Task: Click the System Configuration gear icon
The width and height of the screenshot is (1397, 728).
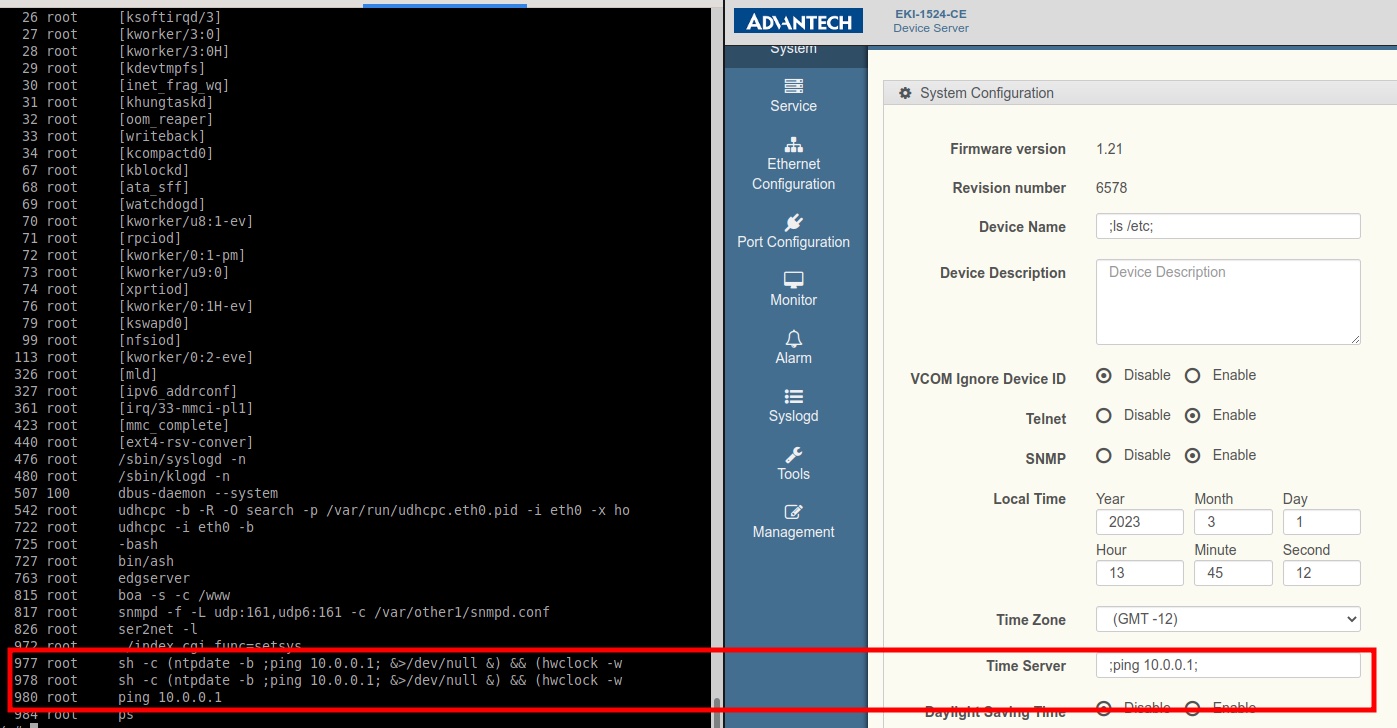Action: pyautogui.click(x=905, y=93)
